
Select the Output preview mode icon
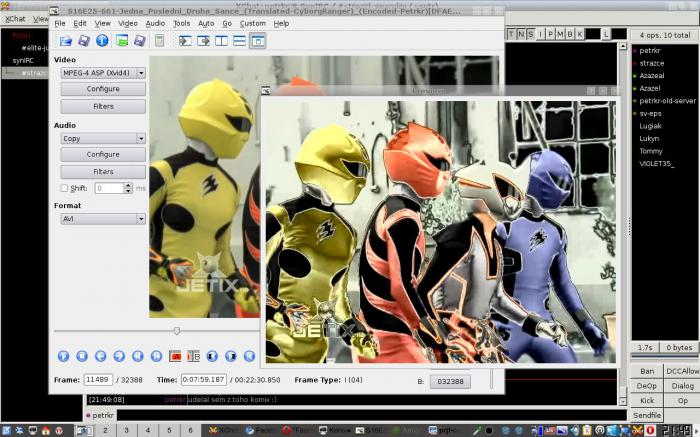pos(203,41)
